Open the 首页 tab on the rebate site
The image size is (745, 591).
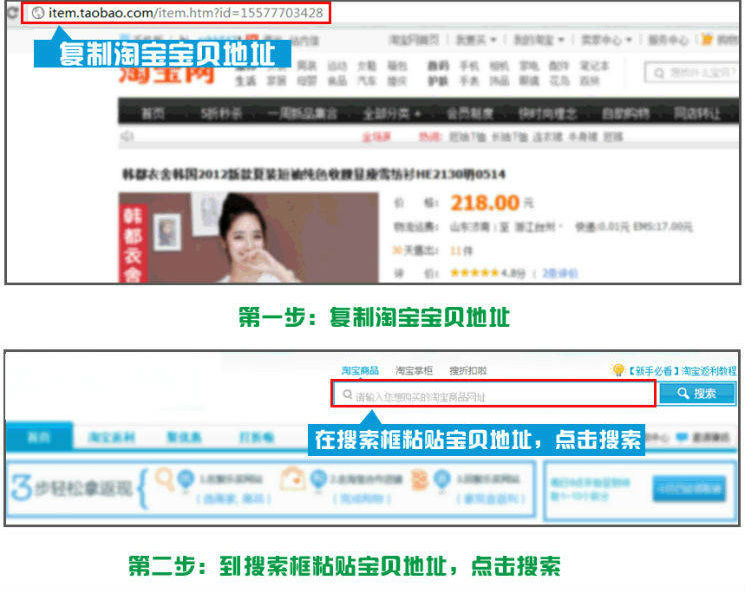[x=39, y=437]
